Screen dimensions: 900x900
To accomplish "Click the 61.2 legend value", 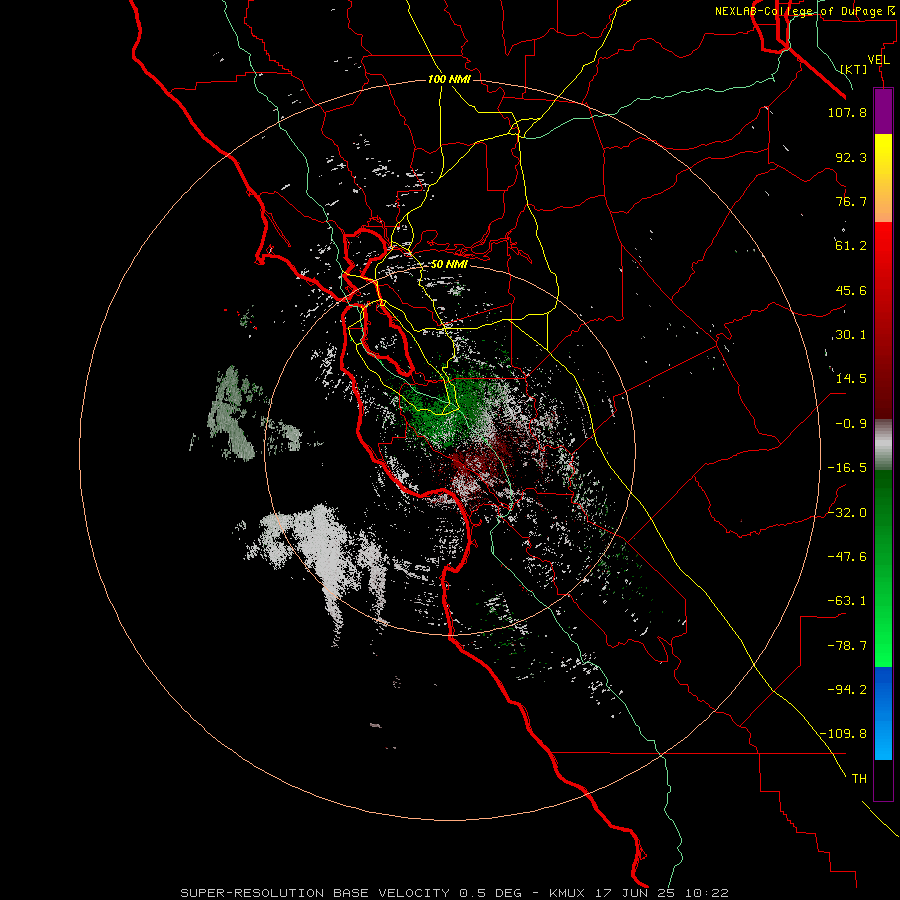I will (x=851, y=246).
